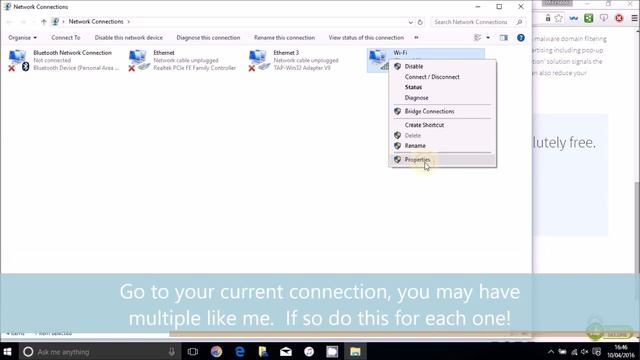Open Chrome from the taskbar
Viewport: 640px width, 360px height.
point(216,351)
